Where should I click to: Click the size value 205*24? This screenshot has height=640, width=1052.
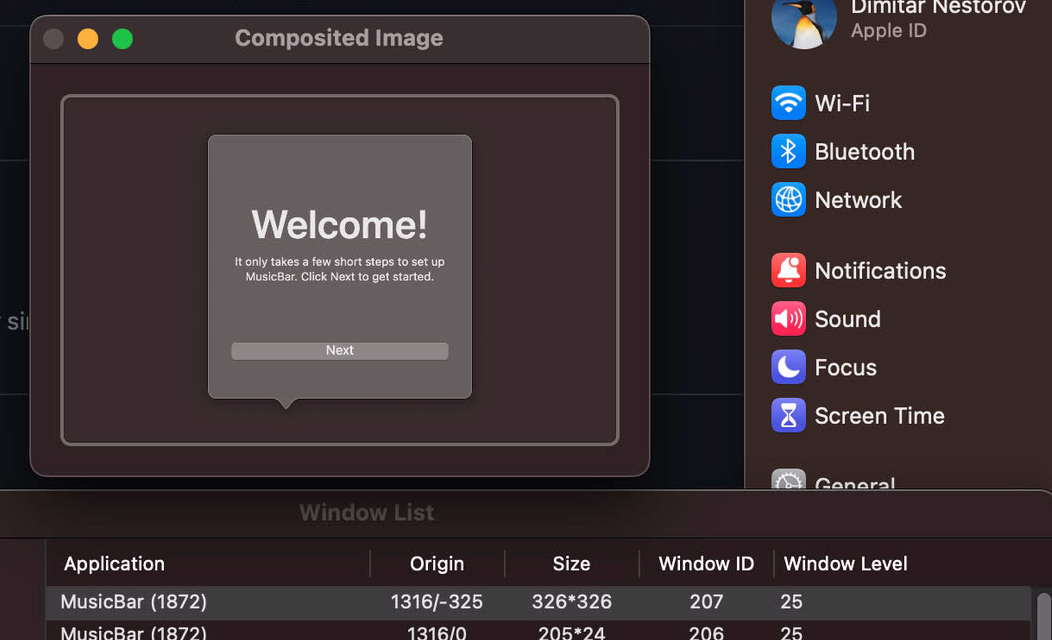[x=572, y=632]
